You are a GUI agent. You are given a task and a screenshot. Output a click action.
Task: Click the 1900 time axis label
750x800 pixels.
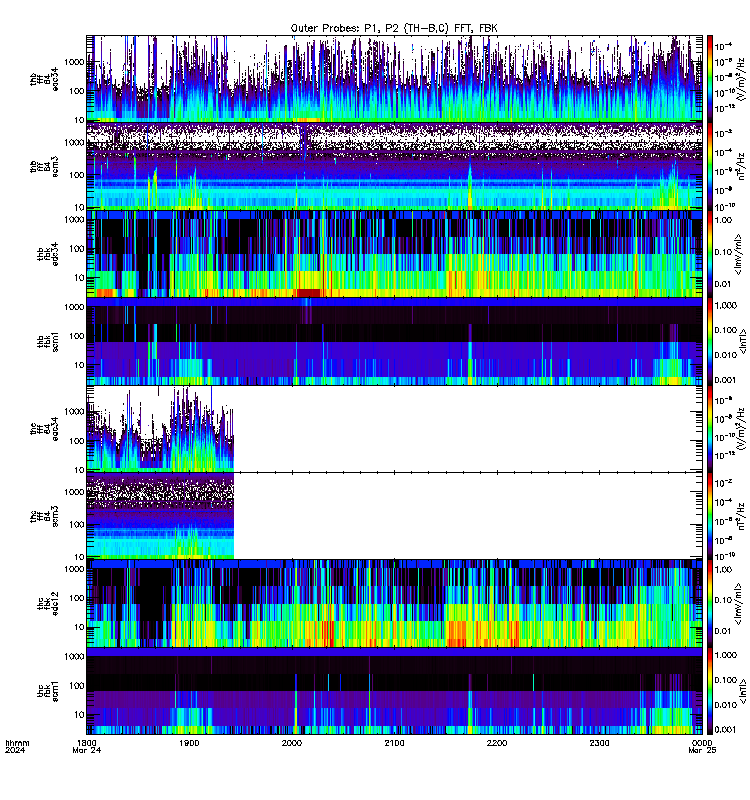(x=189, y=743)
